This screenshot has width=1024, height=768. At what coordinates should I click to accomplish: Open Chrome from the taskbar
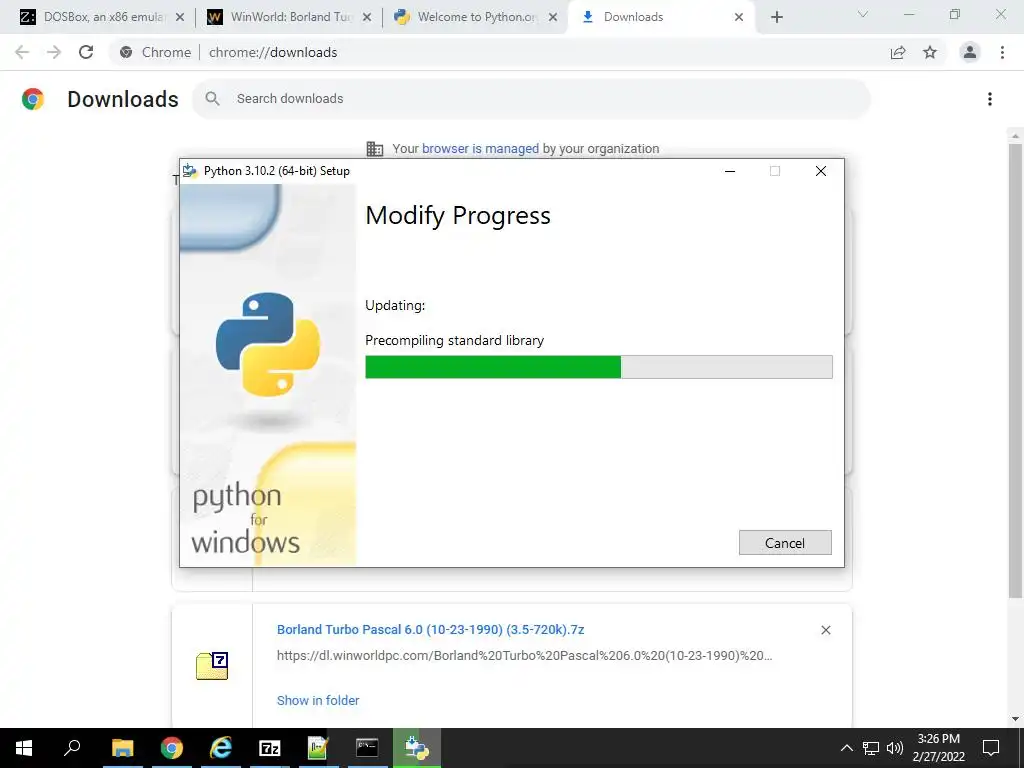(x=172, y=748)
